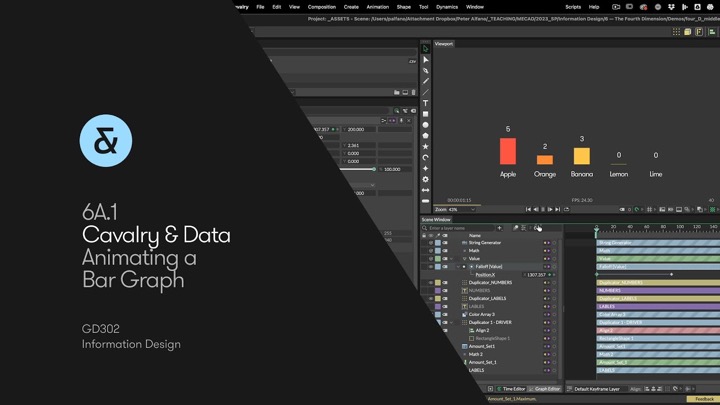Collapse the Falloff [Value] layer
This screenshot has width=720, height=405.
coord(458,266)
